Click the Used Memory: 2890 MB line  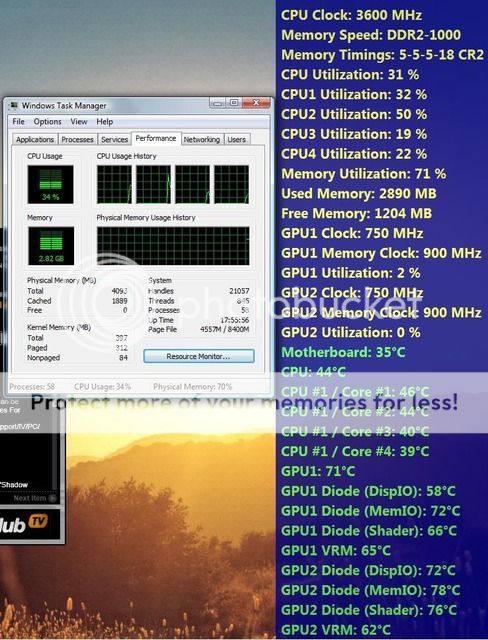pyautogui.click(x=359, y=193)
